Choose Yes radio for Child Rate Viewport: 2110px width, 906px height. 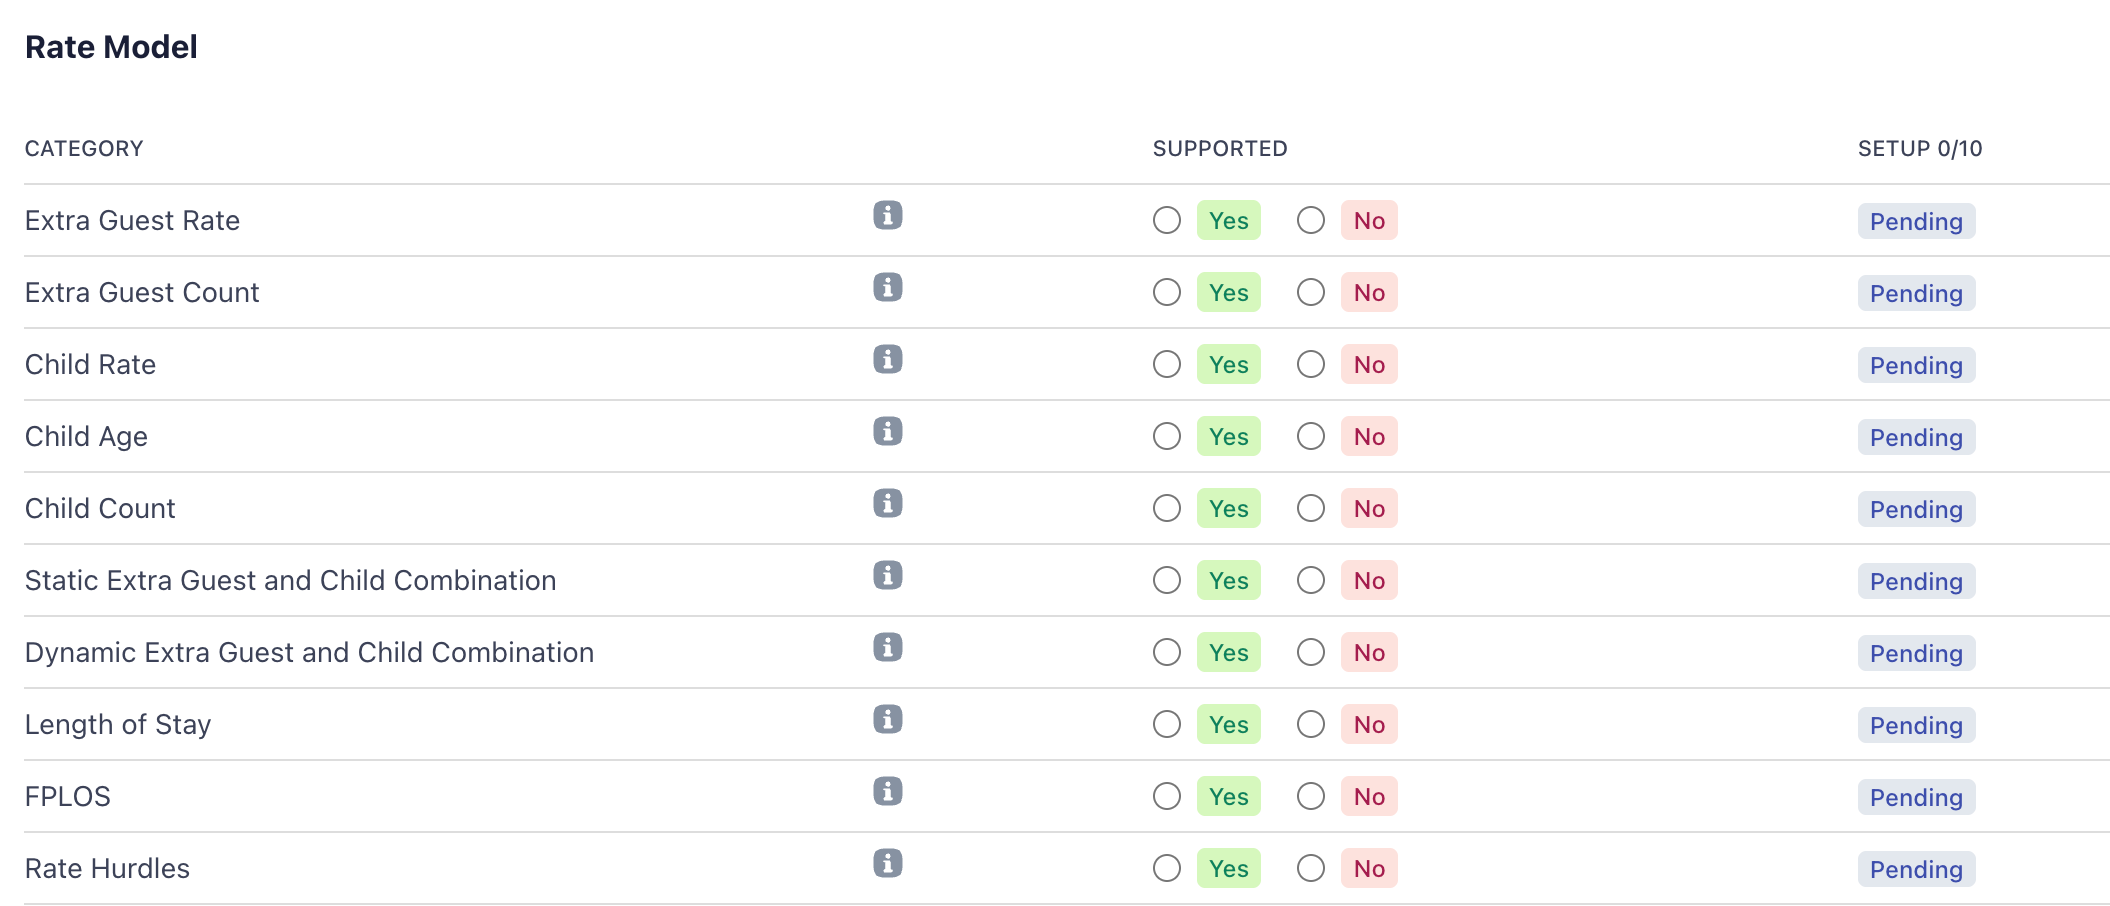pyautogui.click(x=1167, y=365)
